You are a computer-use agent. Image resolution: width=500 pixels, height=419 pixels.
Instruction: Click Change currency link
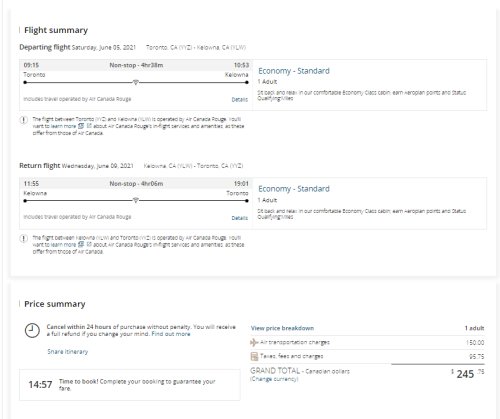tap(274, 379)
